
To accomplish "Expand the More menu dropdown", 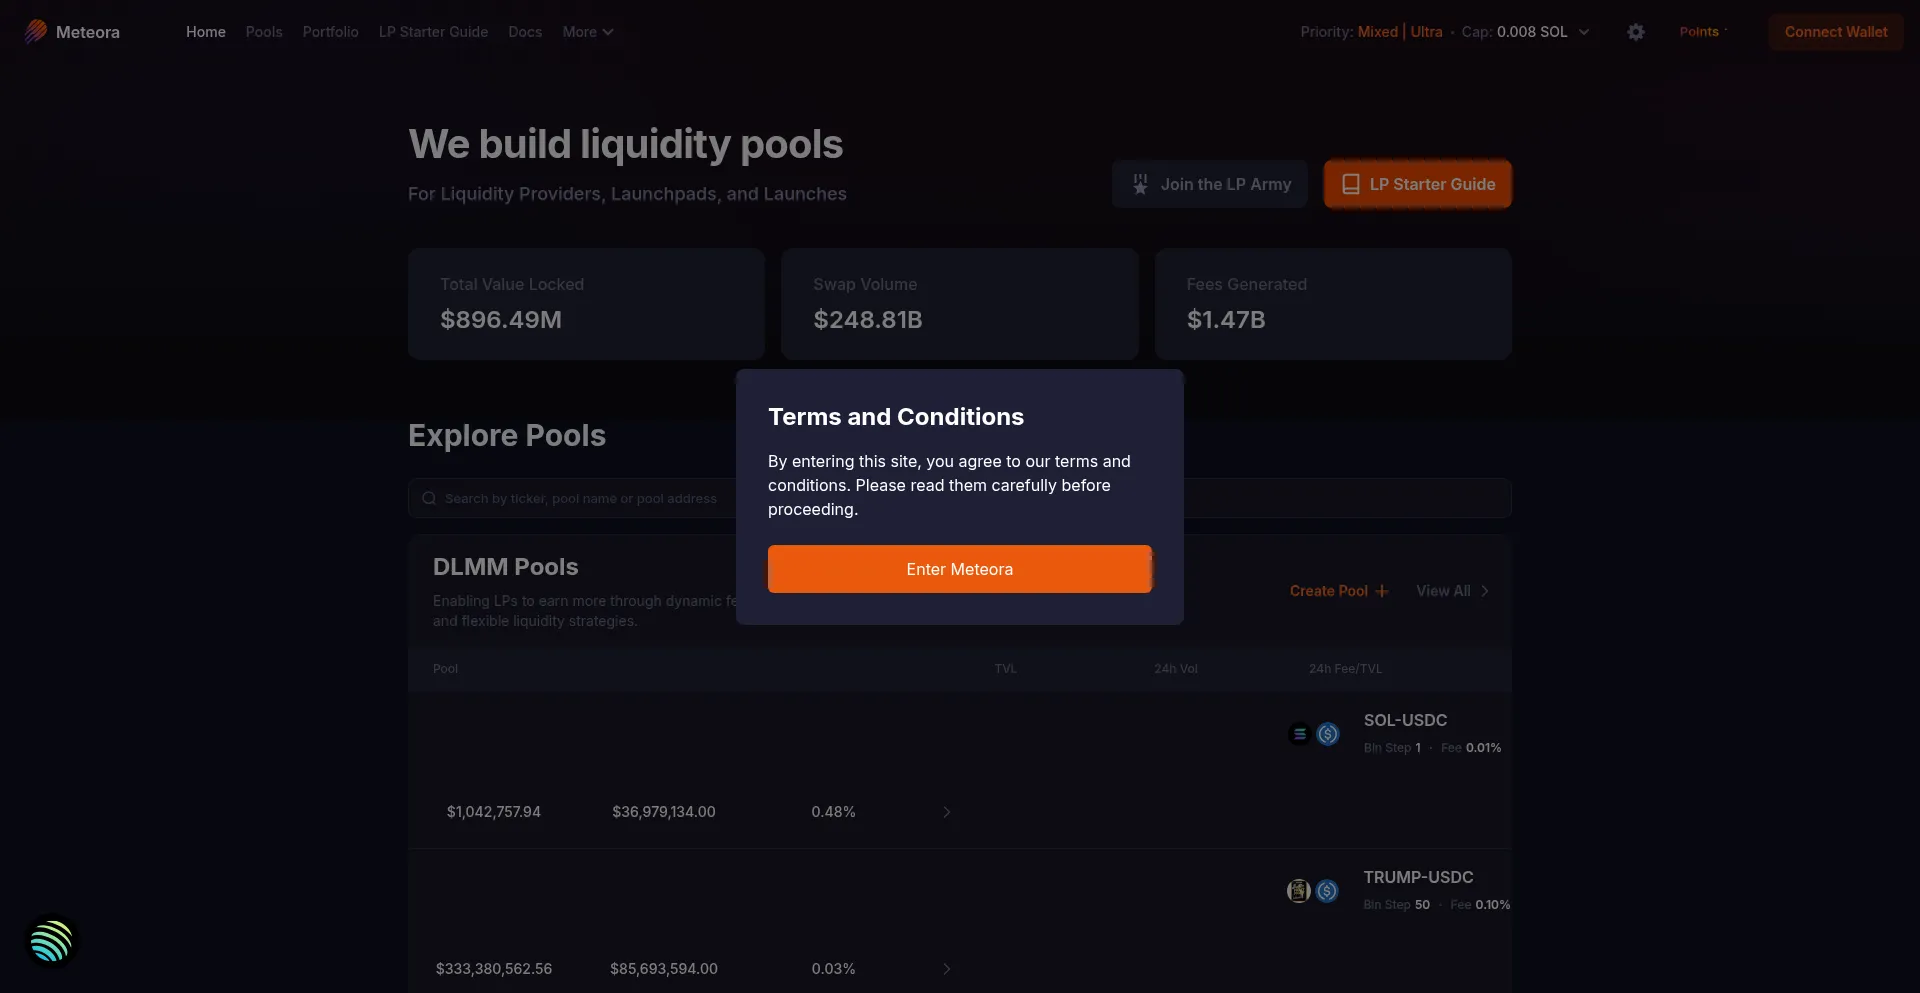I will coord(588,32).
